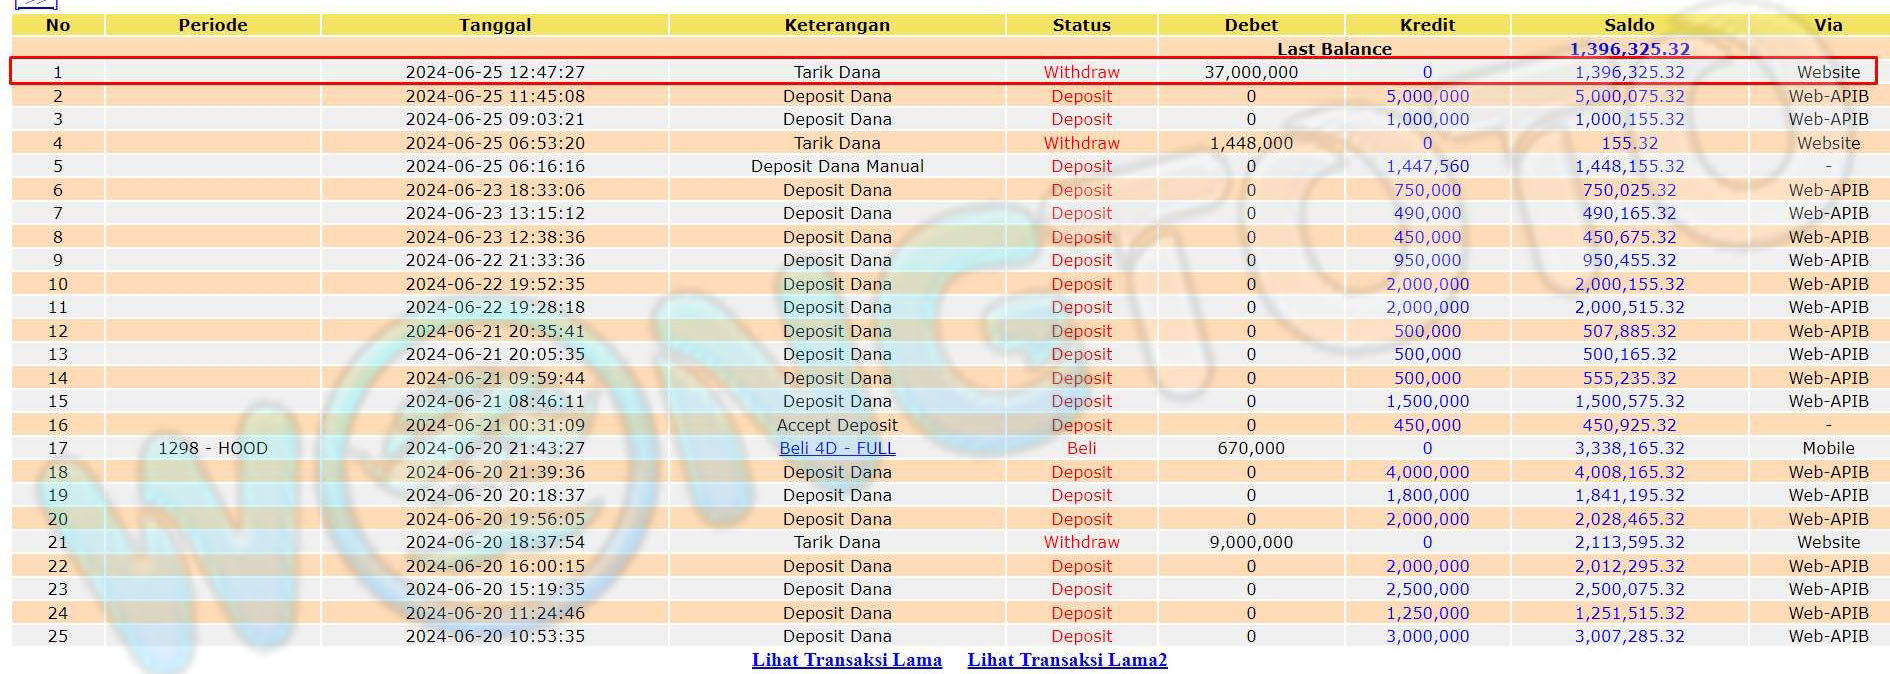This screenshot has height=674, width=1890.
Task: Select the 37,000,000 debet value in row 1
Action: point(1251,72)
